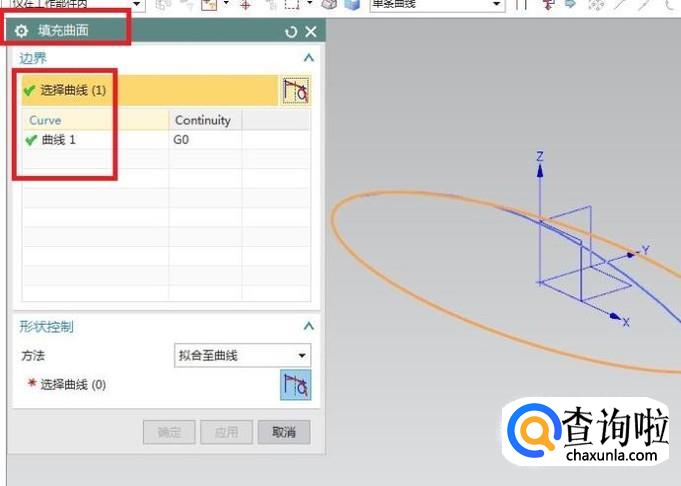
Task: Collapse the 形状控制 section
Action: pyautogui.click(x=308, y=326)
